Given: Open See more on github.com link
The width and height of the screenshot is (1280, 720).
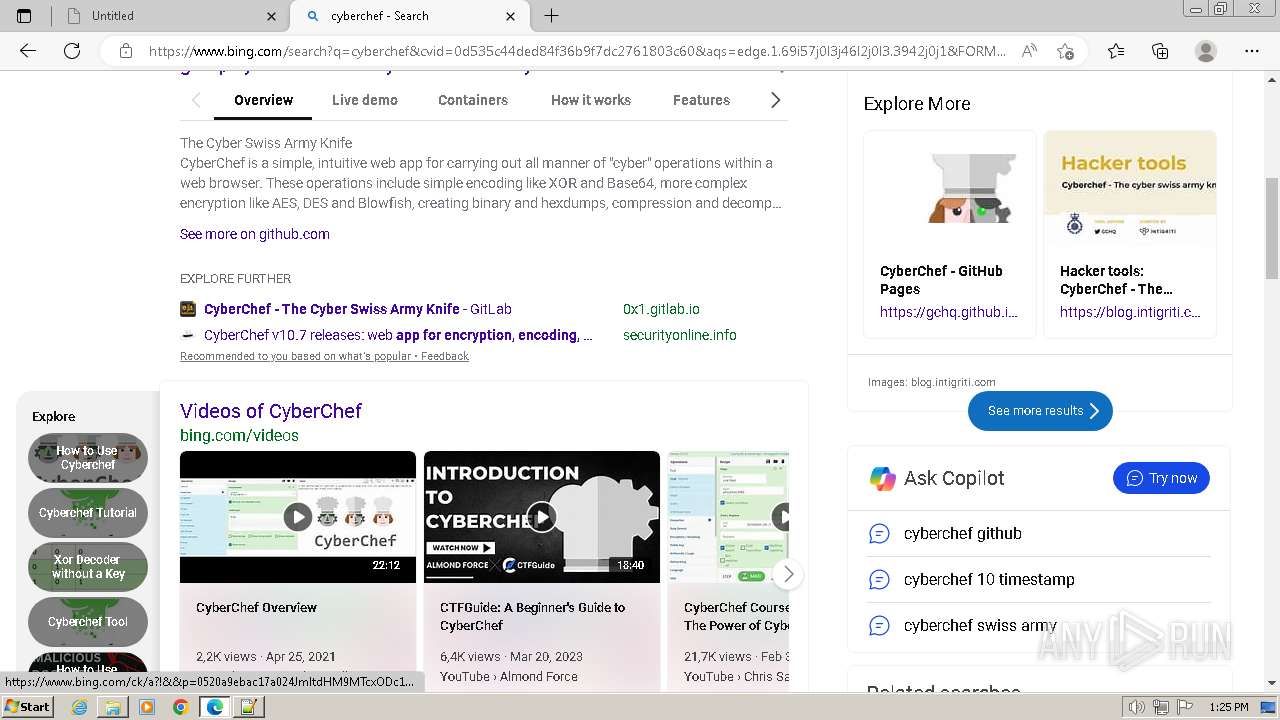Looking at the screenshot, I should click(x=255, y=234).
